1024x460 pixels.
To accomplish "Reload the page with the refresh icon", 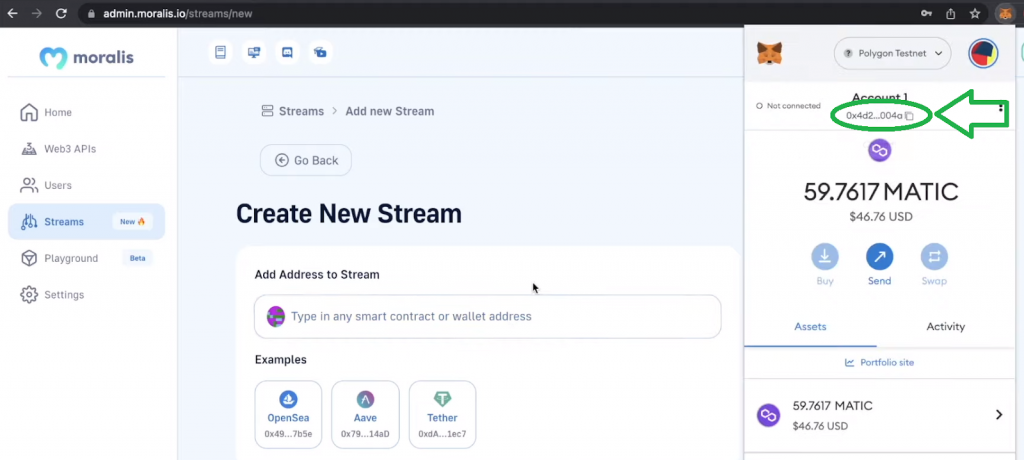I will click(61, 13).
